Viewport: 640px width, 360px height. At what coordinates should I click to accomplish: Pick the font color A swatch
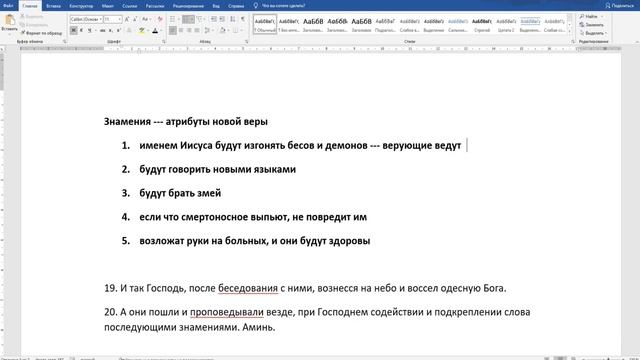pyautogui.click(x=155, y=31)
